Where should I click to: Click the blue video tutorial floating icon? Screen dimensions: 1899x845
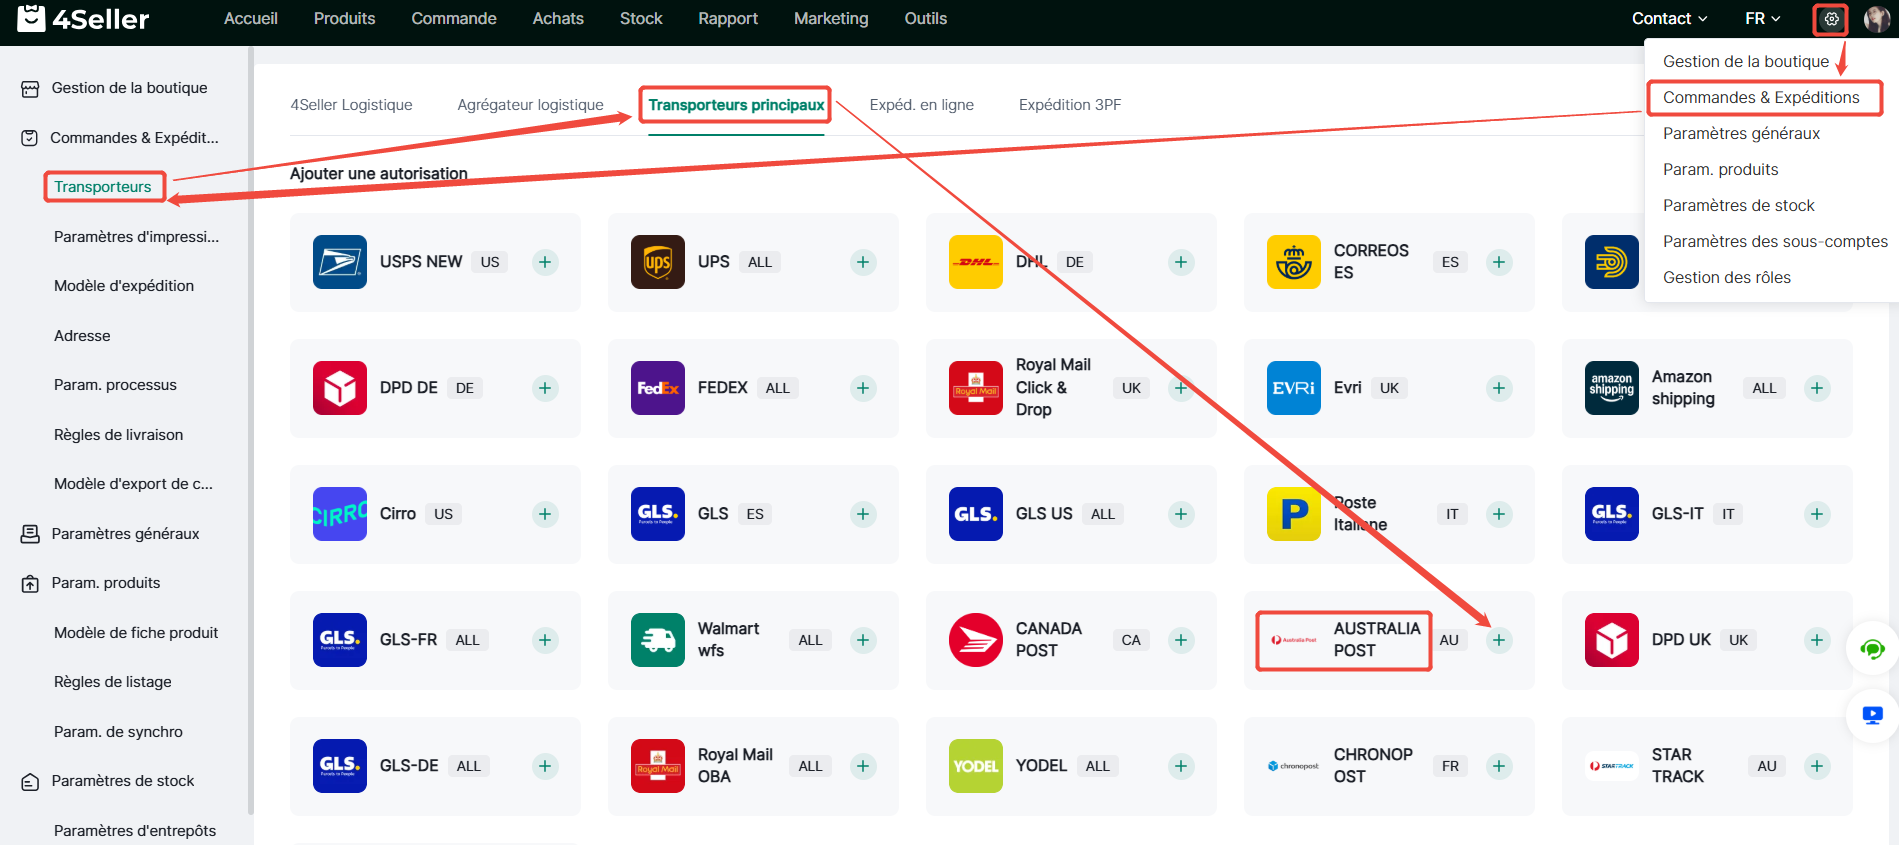point(1872,715)
